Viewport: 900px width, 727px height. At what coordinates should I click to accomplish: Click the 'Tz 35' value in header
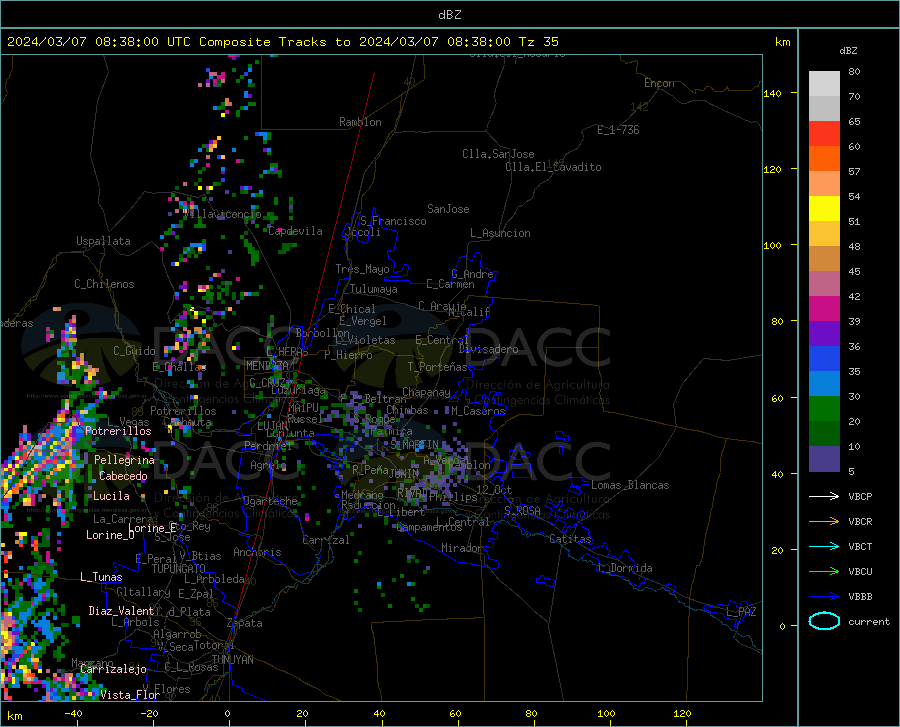(538, 42)
